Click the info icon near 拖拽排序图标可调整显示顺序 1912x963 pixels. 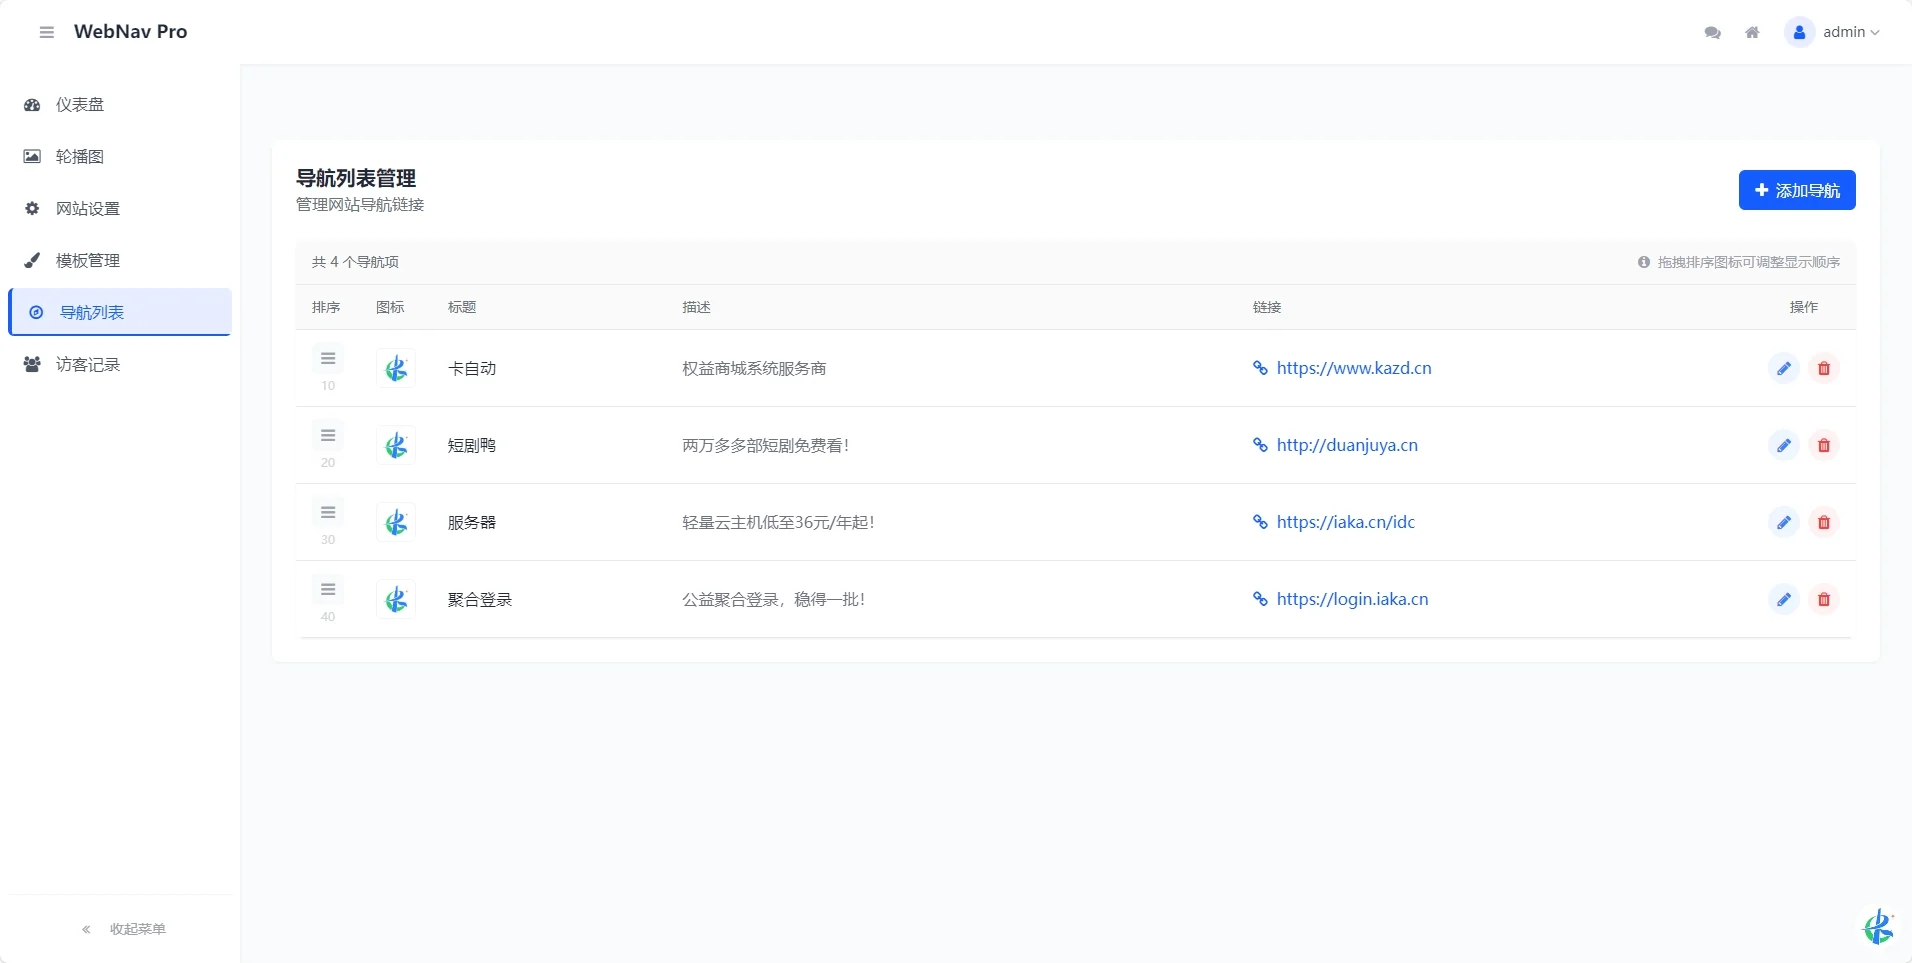click(1643, 262)
